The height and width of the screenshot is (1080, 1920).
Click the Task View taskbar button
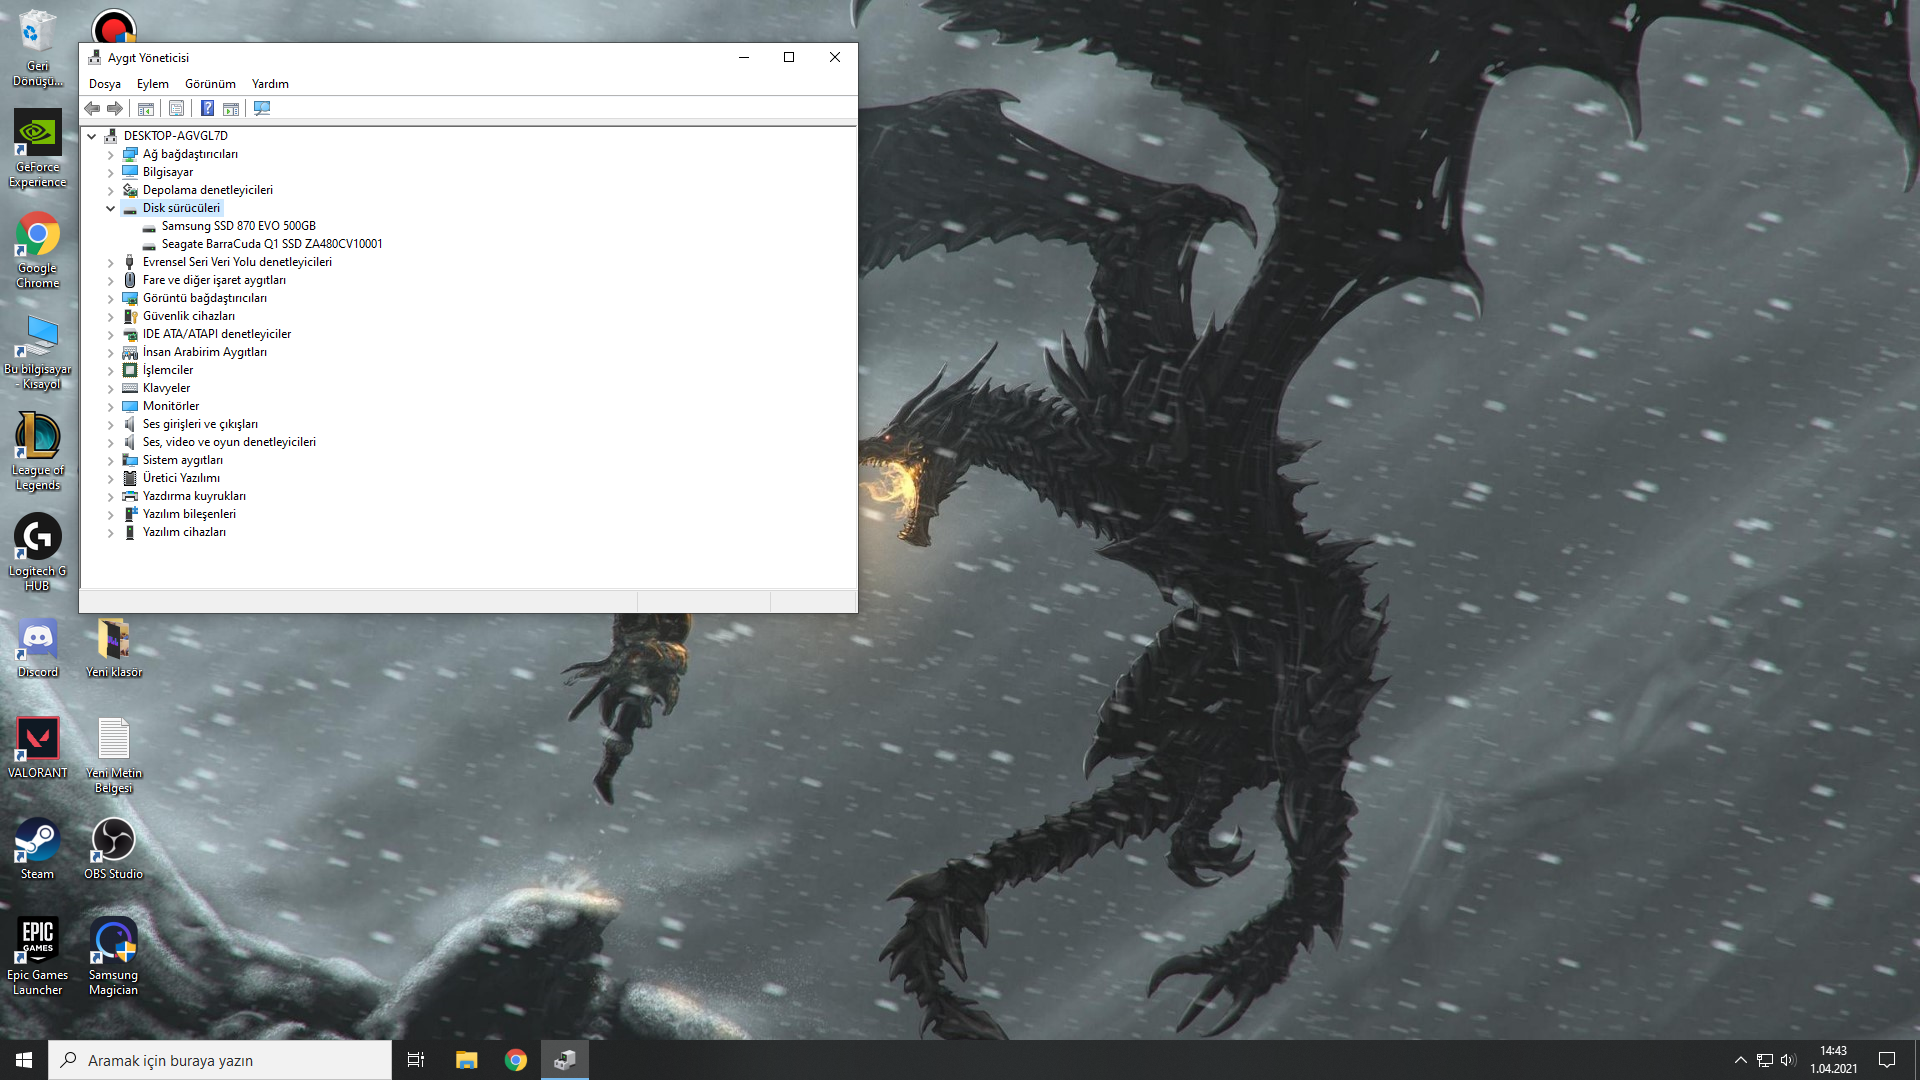point(416,1060)
